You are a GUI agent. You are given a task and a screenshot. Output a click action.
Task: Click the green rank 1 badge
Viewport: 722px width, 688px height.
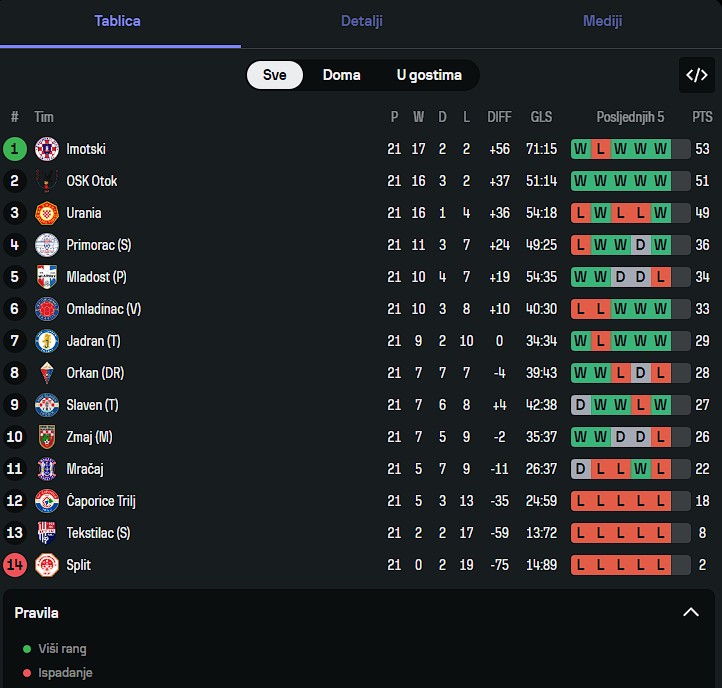[15, 149]
